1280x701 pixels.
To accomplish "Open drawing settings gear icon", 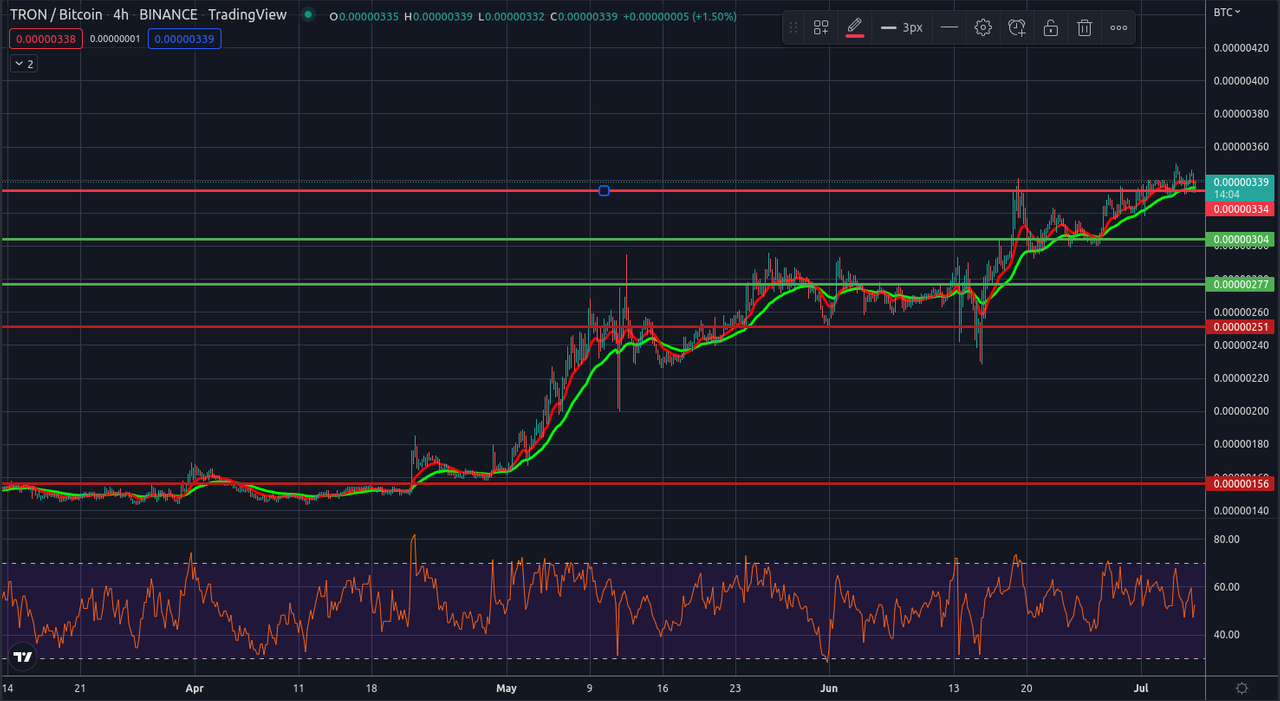I will (983, 28).
